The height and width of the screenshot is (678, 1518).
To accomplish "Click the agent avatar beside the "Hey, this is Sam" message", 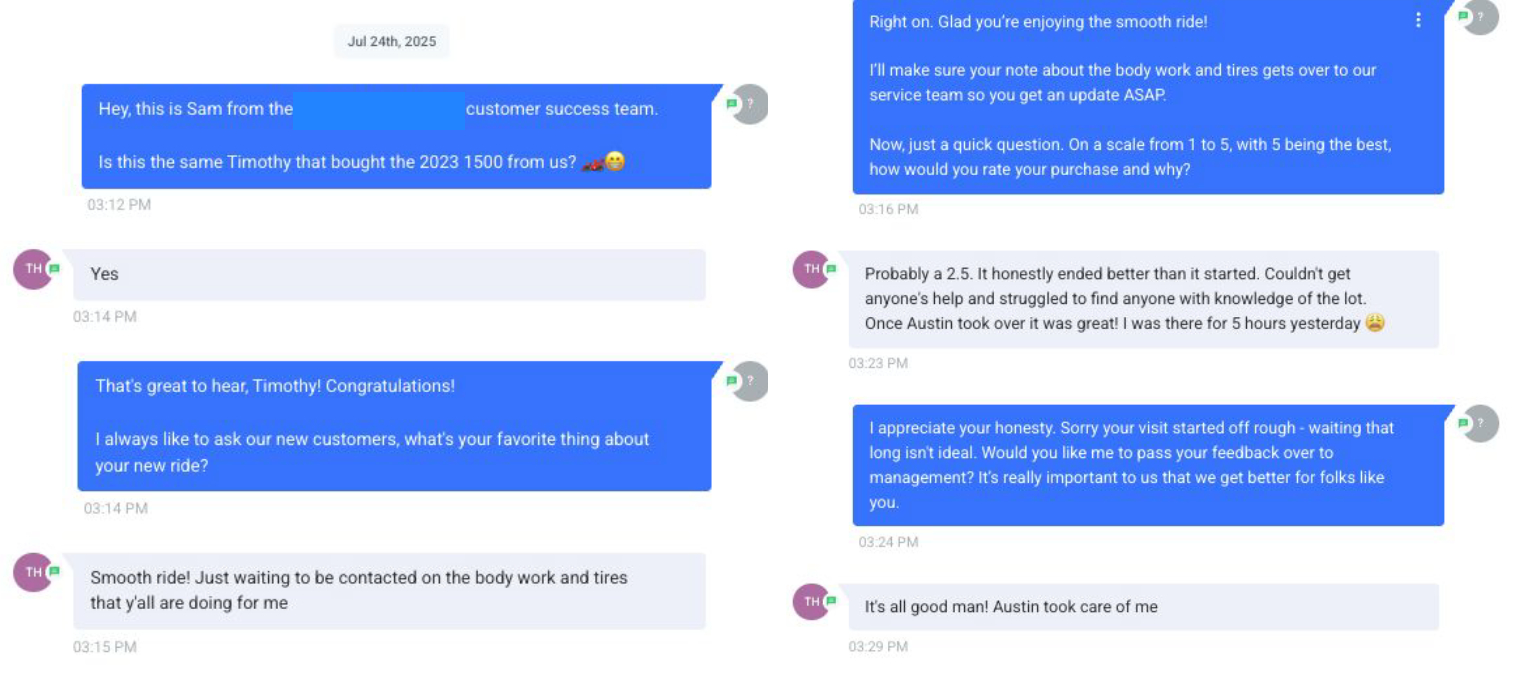I will point(750,104).
